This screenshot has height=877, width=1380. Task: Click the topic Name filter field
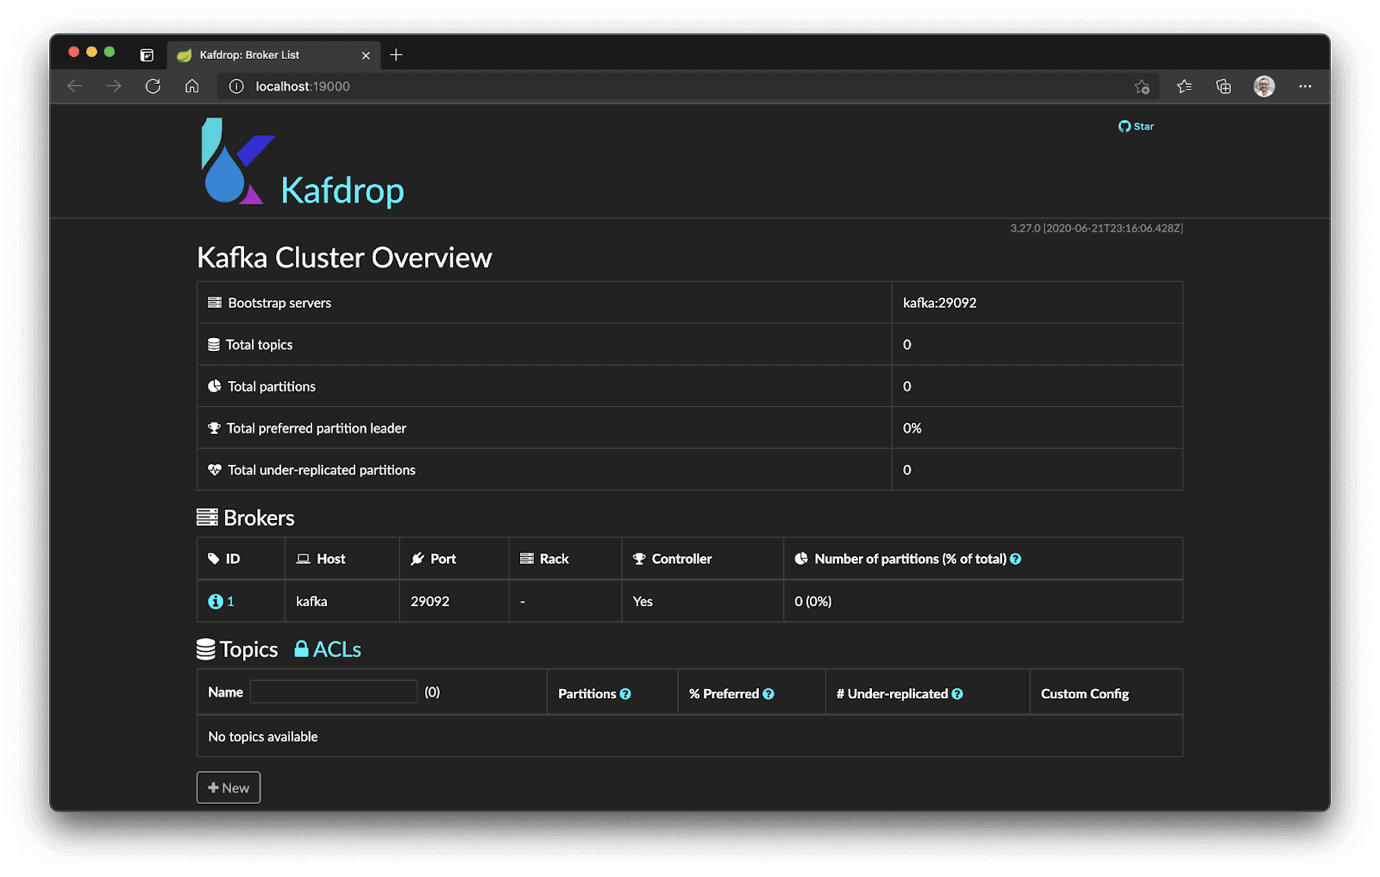(x=333, y=691)
